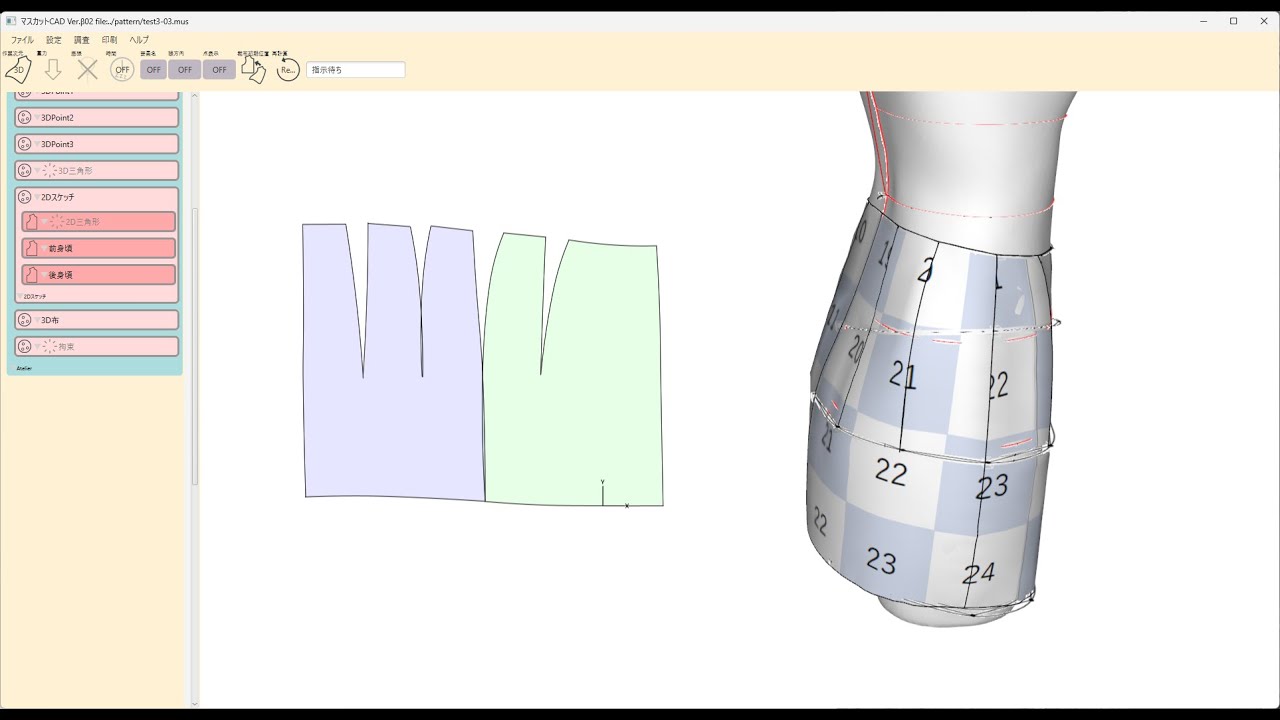Image resolution: width=1280 pixels, height=720 pixels.
Task: Click the crossed-lines friction icon
Action: click(x=88, y=69)
